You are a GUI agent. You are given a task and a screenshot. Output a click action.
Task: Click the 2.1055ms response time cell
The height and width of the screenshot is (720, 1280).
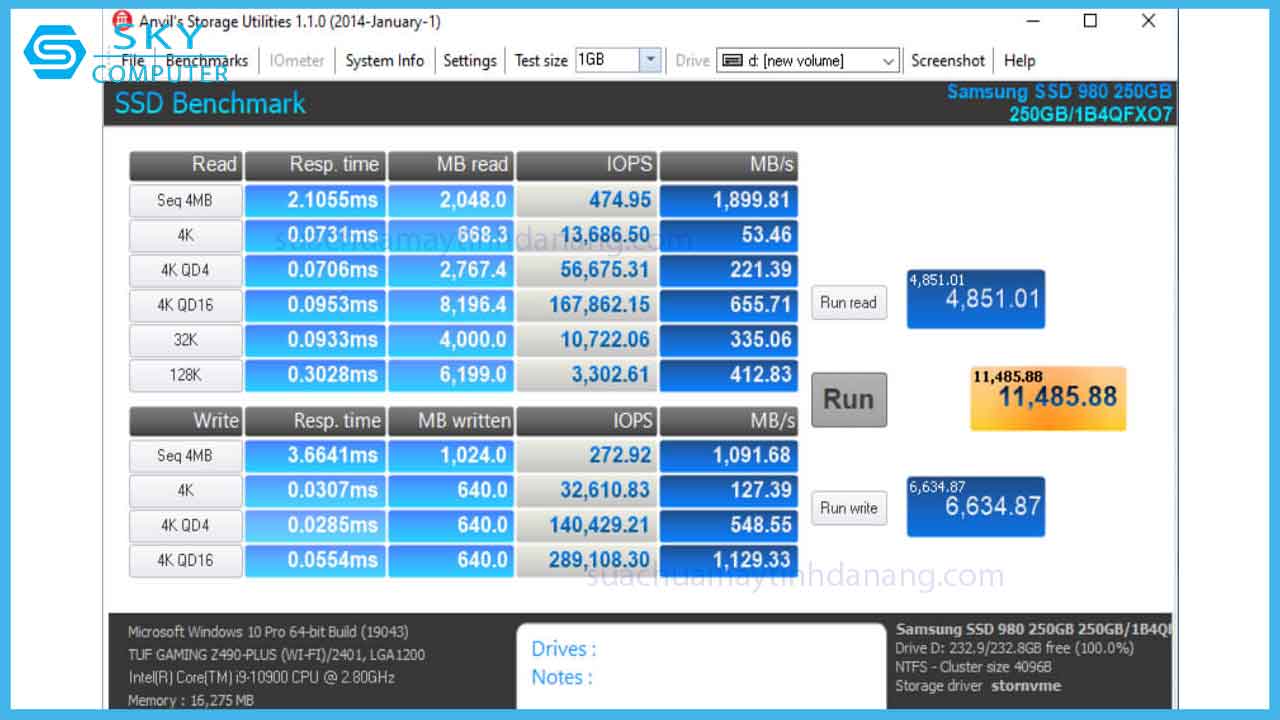(315, 200)
